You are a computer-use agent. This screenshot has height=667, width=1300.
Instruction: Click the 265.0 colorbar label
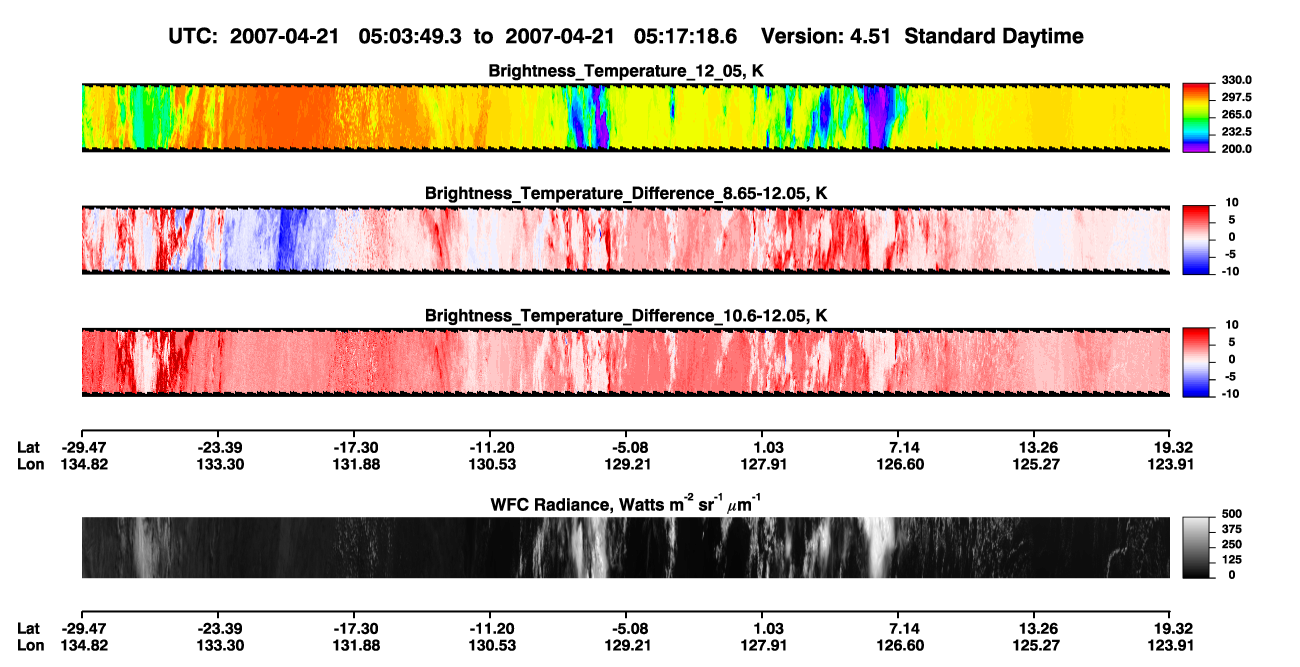(x=1235, y=114)
